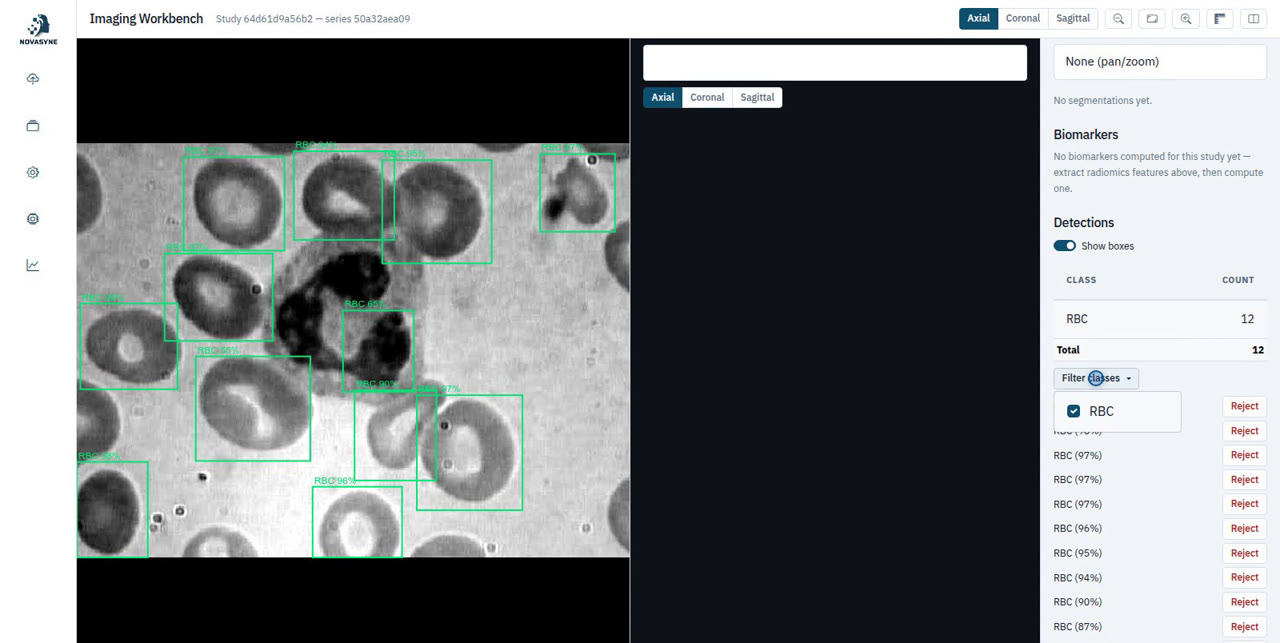
Task: Click the RBC (87%) detection label
Action: pyautogui.click(x=1078, y=626)
